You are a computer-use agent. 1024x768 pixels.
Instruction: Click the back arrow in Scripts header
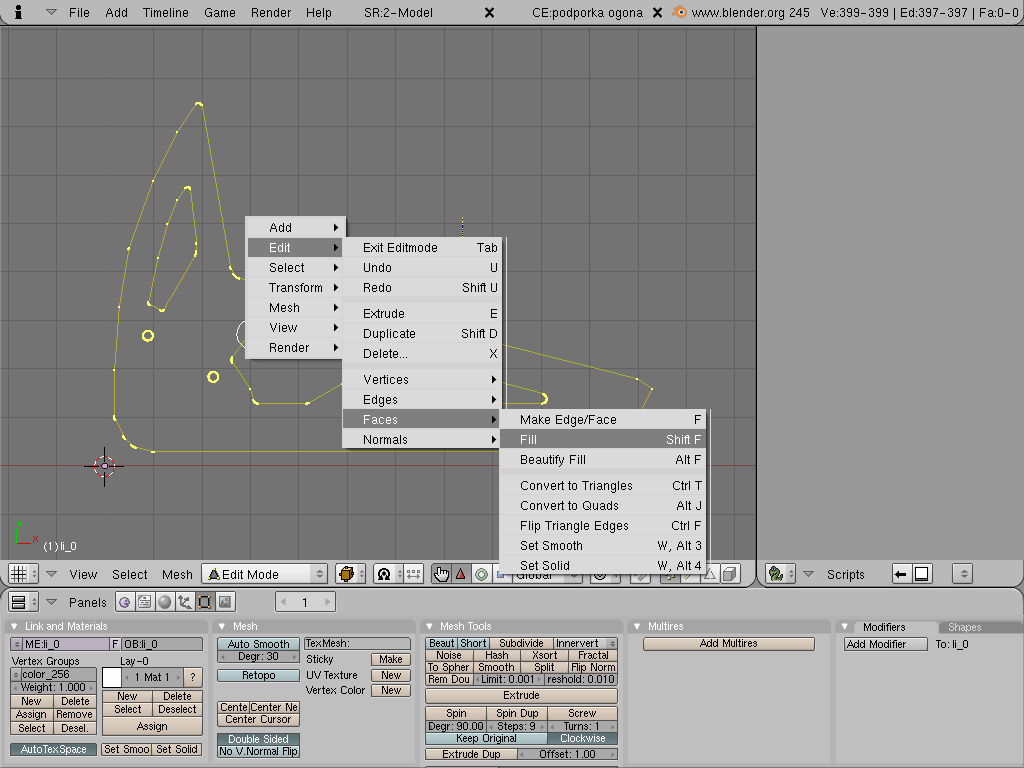tap(901, 574)
